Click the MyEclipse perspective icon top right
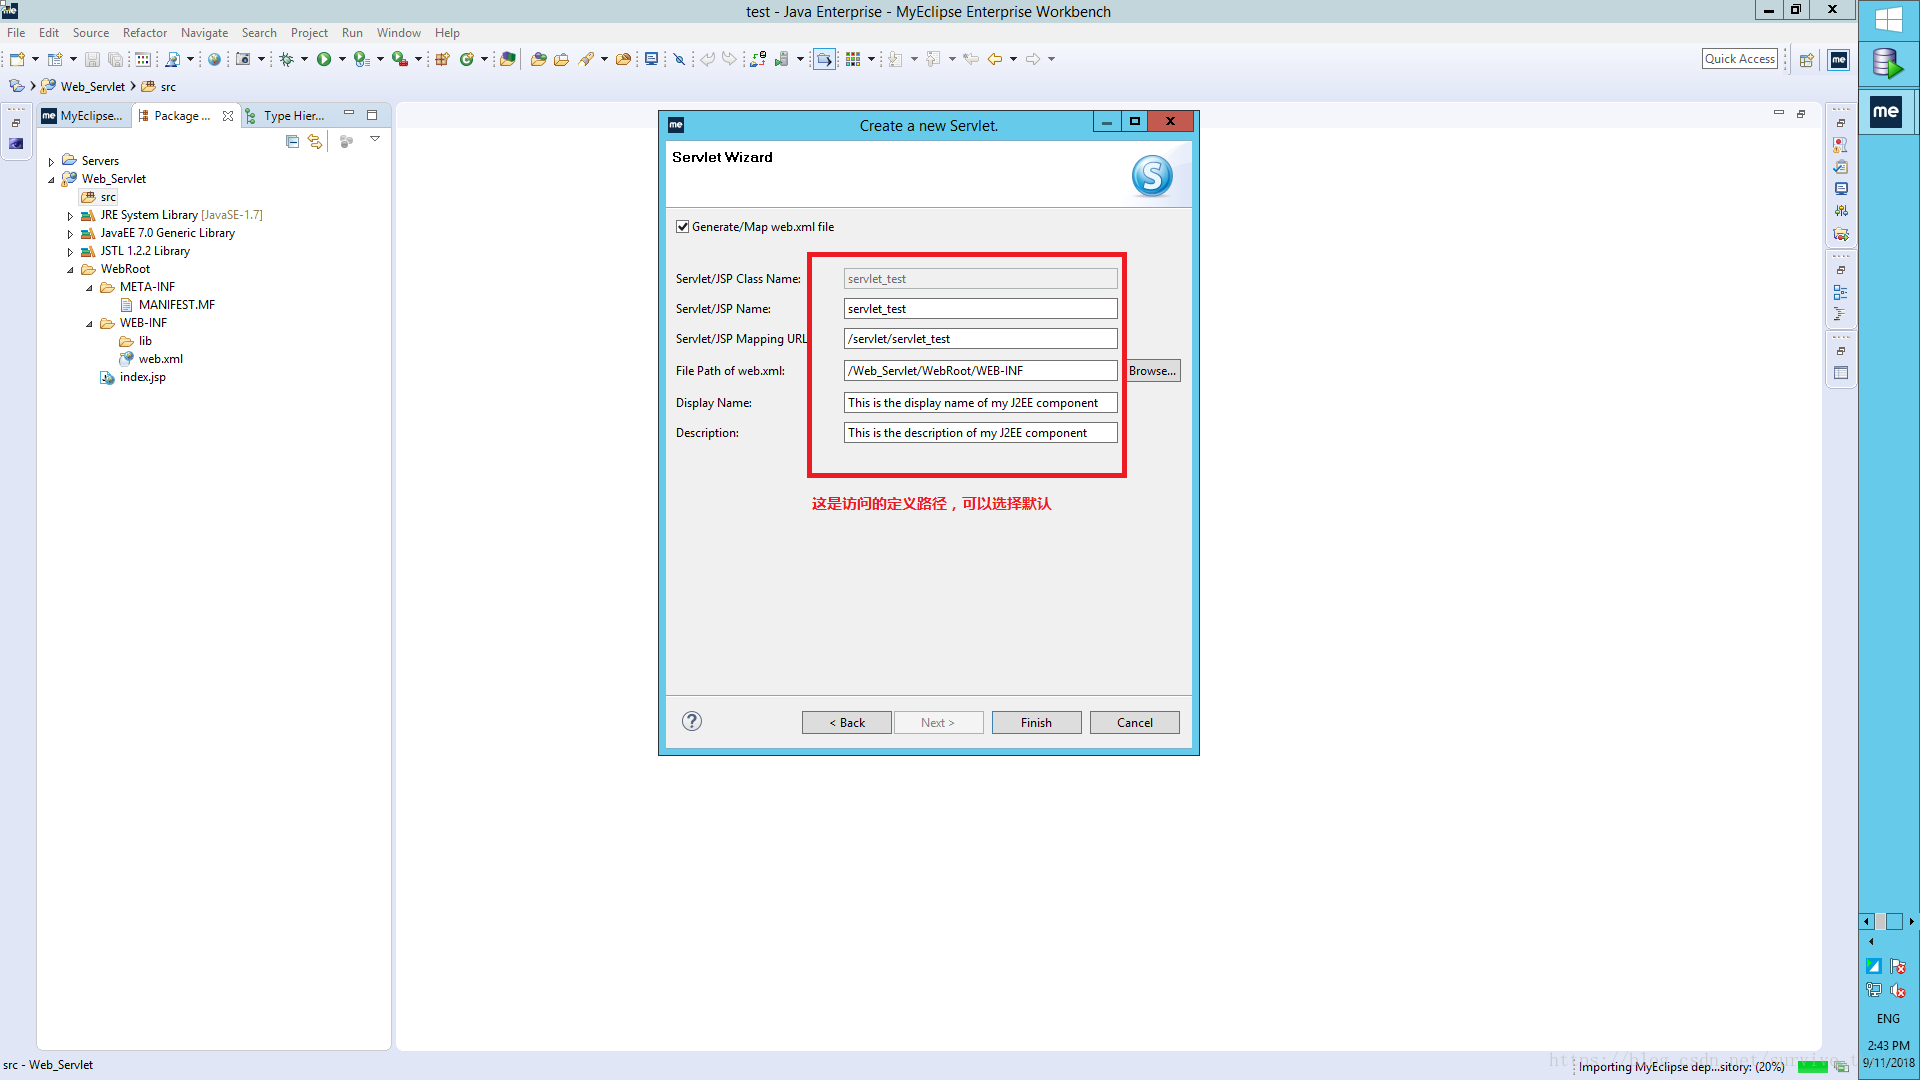Screen dimensions: 1920x1080 point(1838,60)
